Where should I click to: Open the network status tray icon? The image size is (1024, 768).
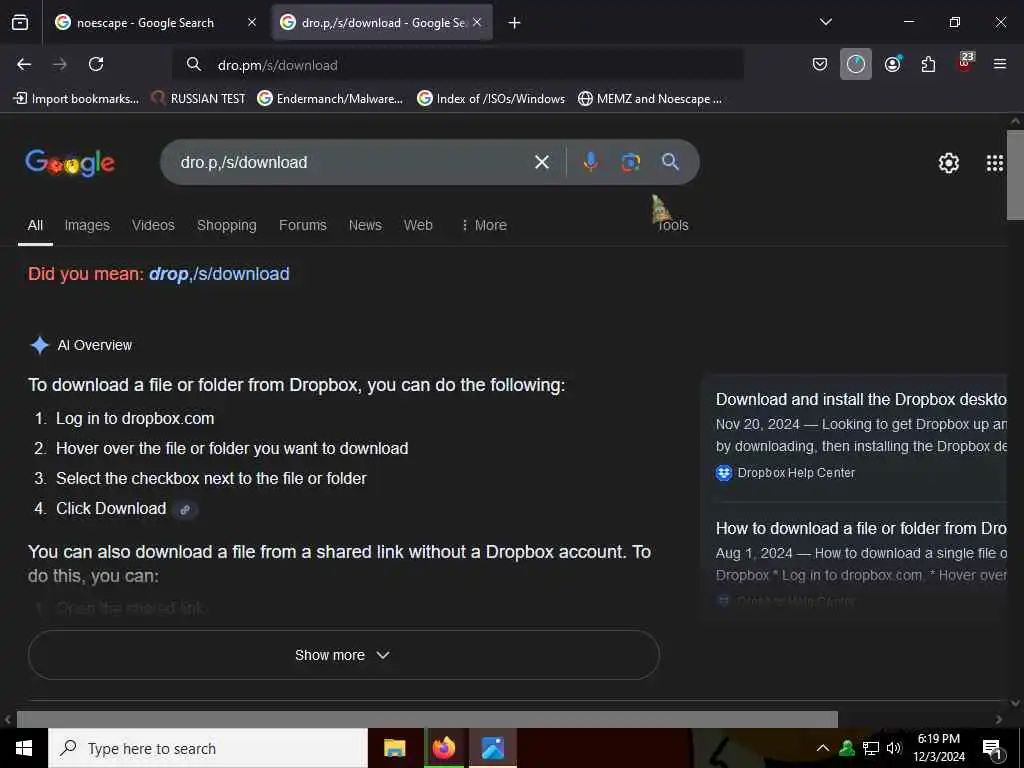click(871, 748)
